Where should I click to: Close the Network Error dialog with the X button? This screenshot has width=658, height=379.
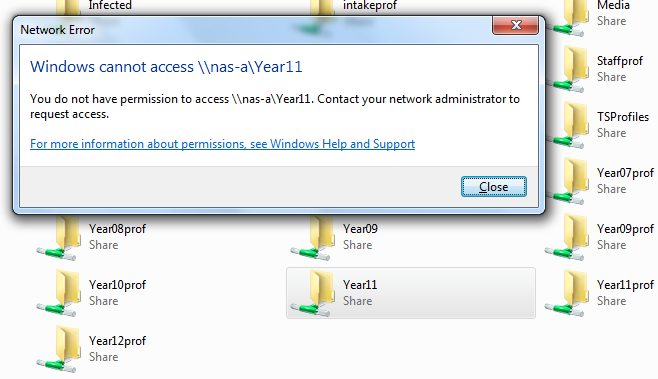coord(516,25)
